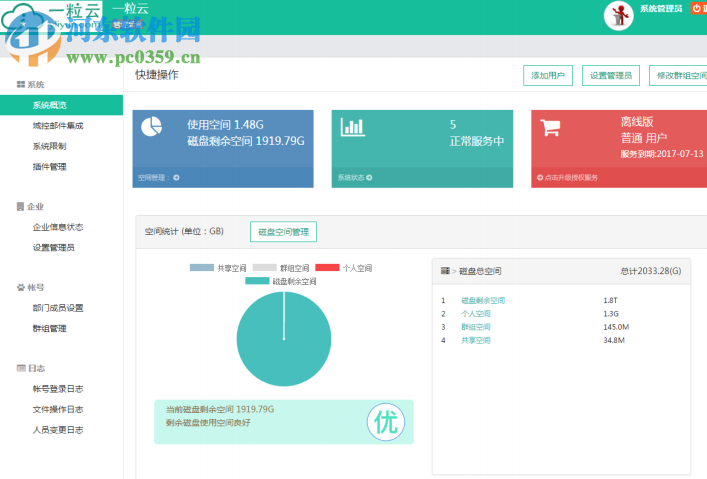
Task: Click the pie chart icon on the blue card
Action: click(152, 126)
